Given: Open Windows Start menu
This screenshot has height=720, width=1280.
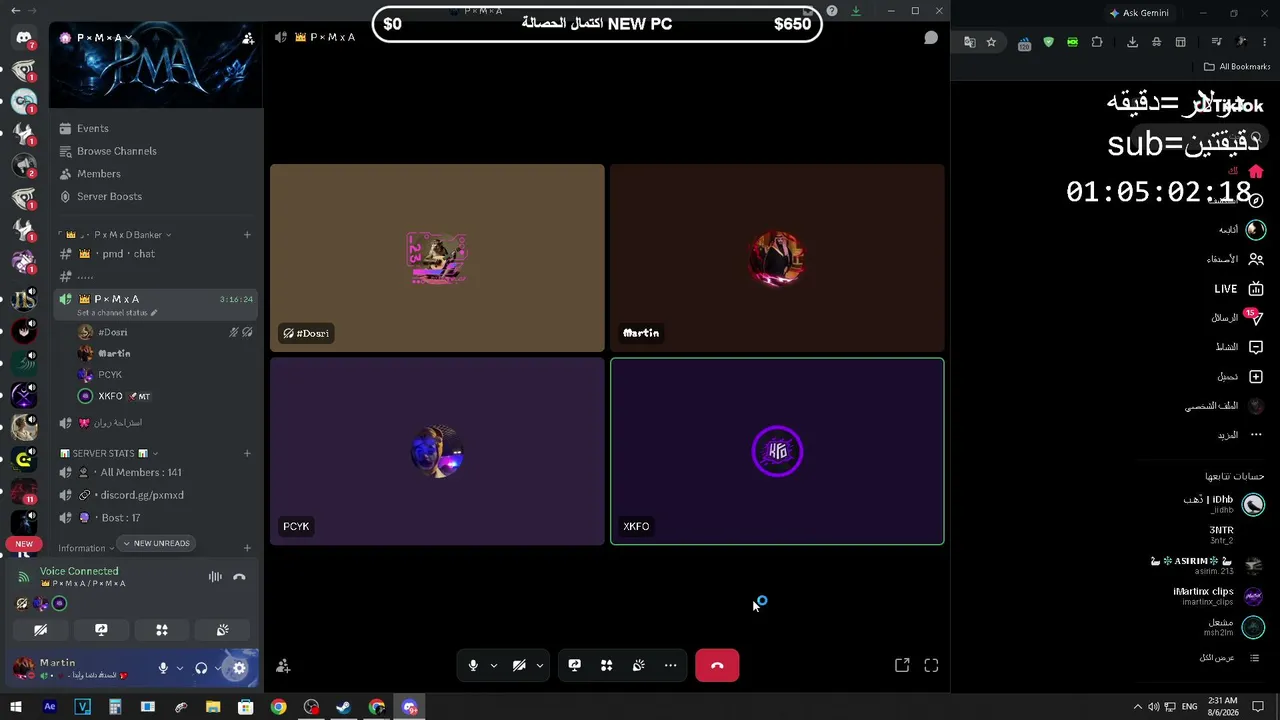Looking at the screenshot, I should [x=16, y=707].
